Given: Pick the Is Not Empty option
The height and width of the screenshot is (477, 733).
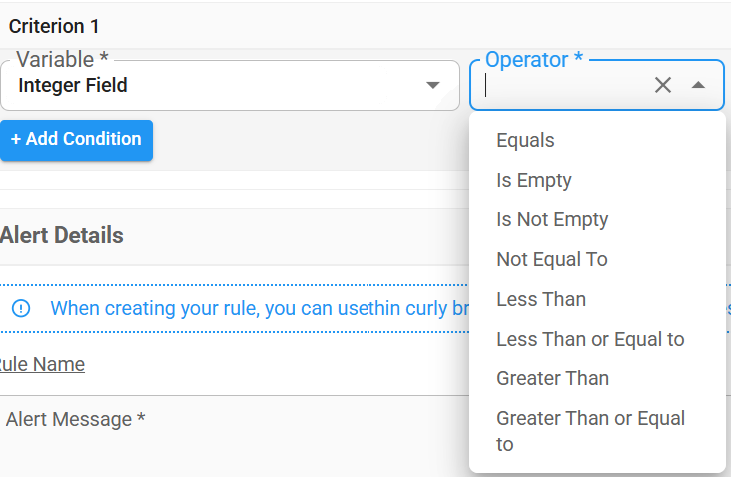Looking at the screenshot, I should (552, 220).
